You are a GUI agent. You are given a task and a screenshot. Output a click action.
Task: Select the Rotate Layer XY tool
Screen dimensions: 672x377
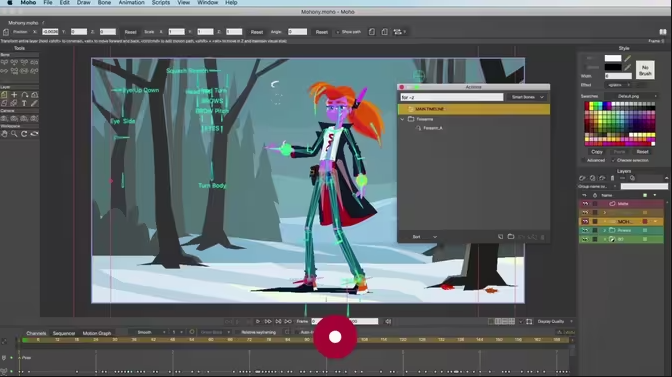tap(35, 95)
